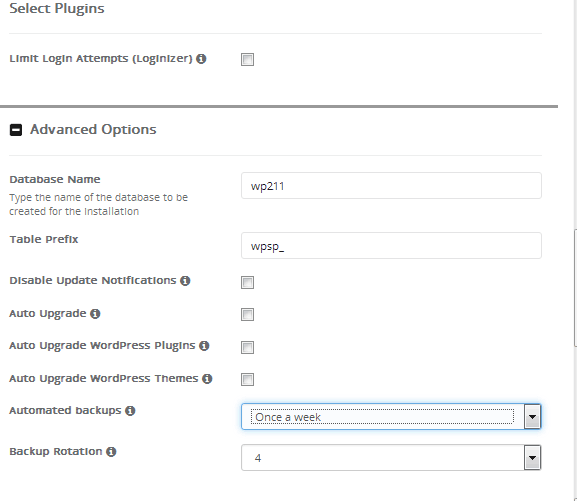The width and height of the screenshot is (577, 501).
Task: Check the Disable Update Notifications box
Action: click(x=247, y=282)
